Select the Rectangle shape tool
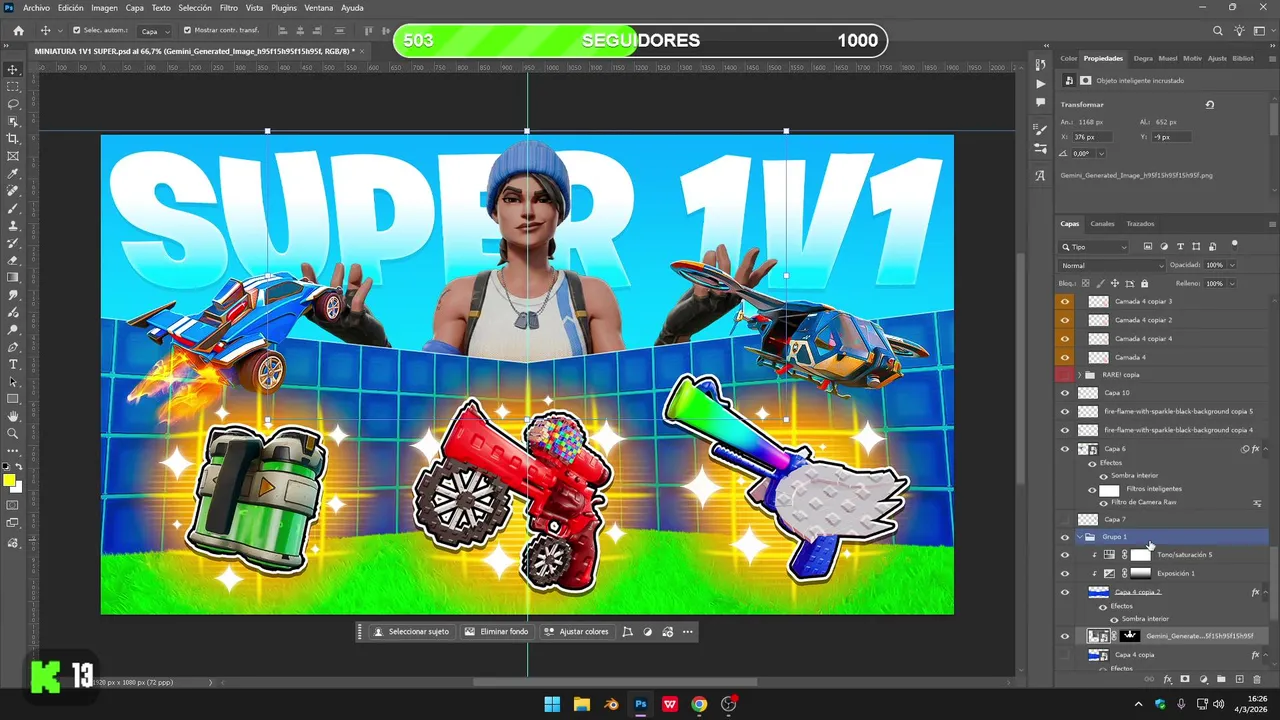 point(13,399)
